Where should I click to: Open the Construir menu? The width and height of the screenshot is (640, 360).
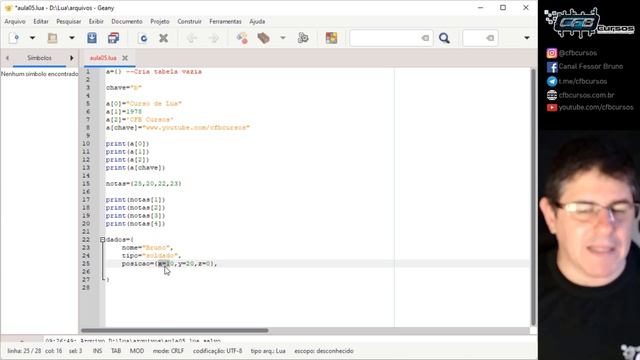click(x=189, y=21)
